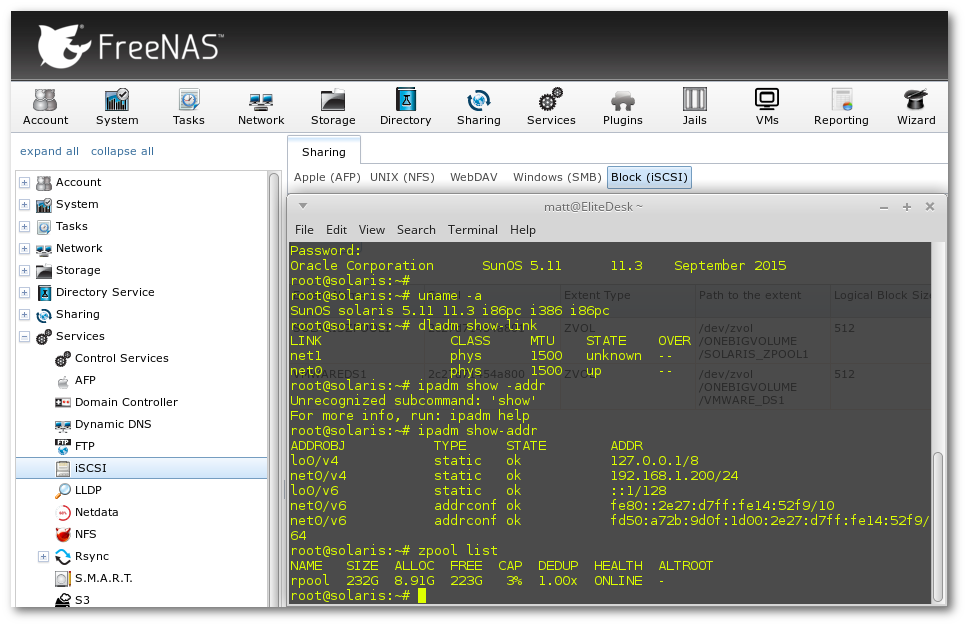Open the Jails toolbar icon
This screenshot has height=626, width=967.
point(694,107)
